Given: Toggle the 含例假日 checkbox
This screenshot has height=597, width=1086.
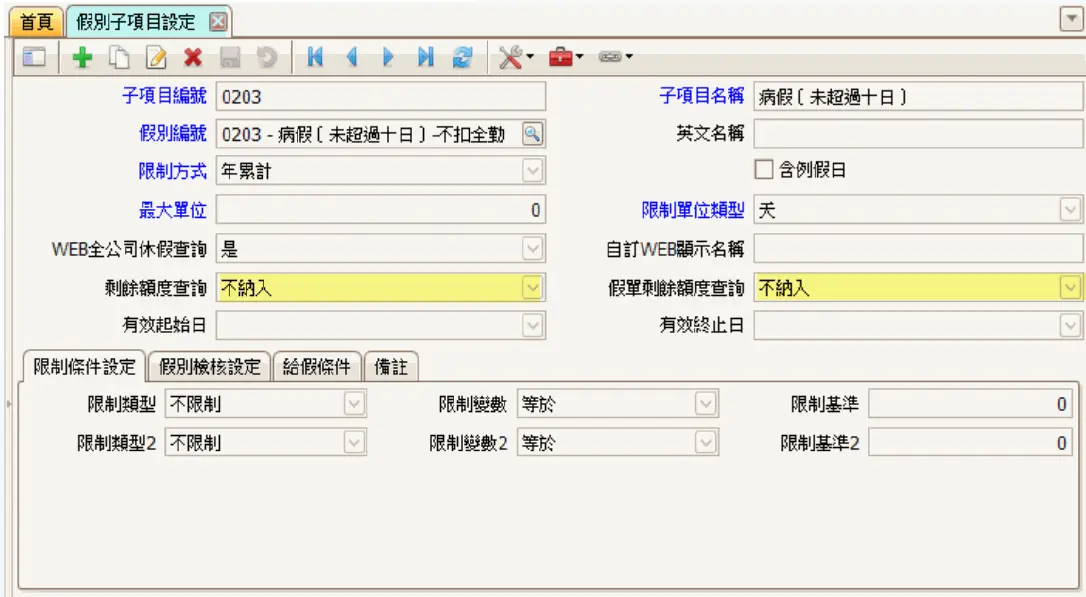Looking at the screenshot, I should 765,170.
